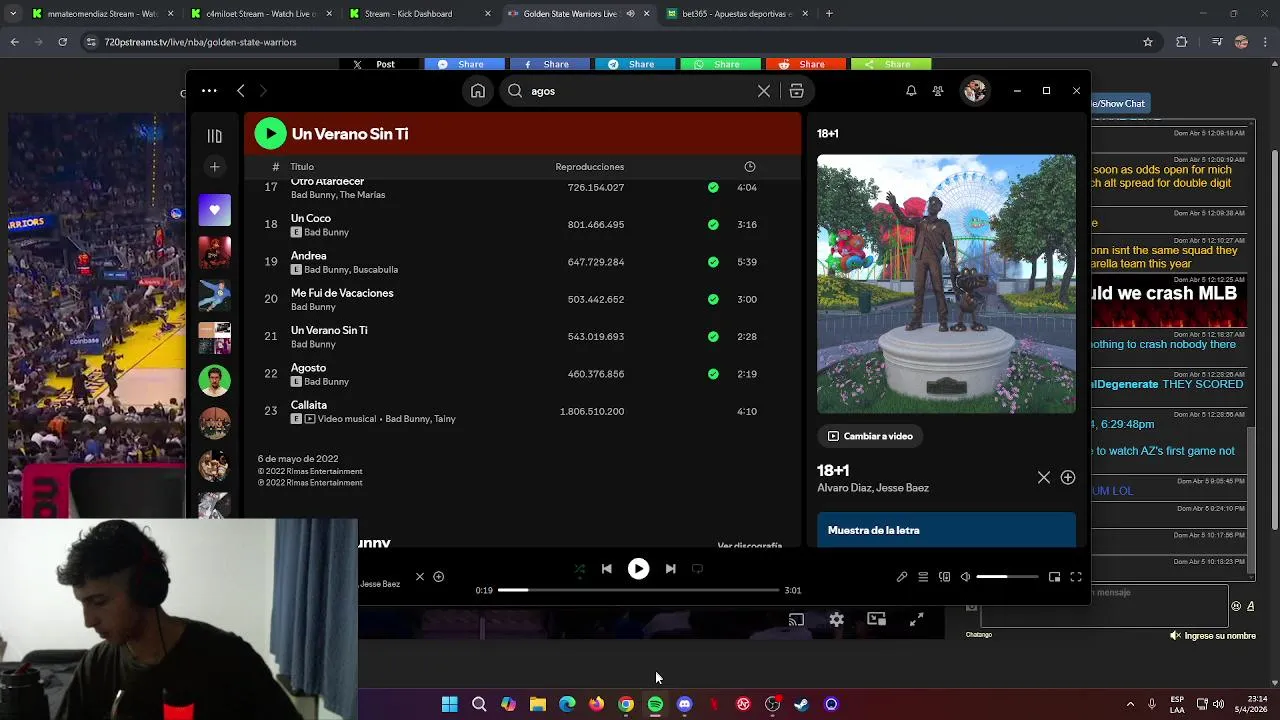Open connect to a device icon
The width and height of the screenshot is (1280, 720).
pos(944,577)
